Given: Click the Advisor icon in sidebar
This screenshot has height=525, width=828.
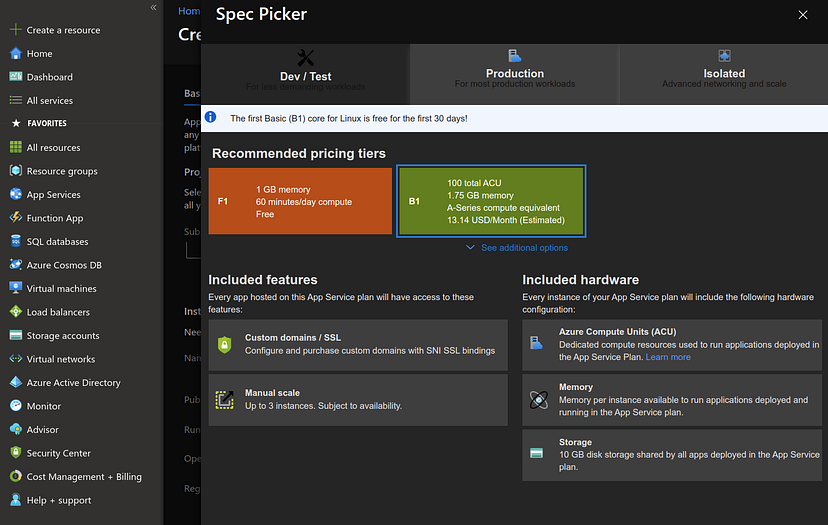Looking at the screenshot, I should [x=16, y=430].
